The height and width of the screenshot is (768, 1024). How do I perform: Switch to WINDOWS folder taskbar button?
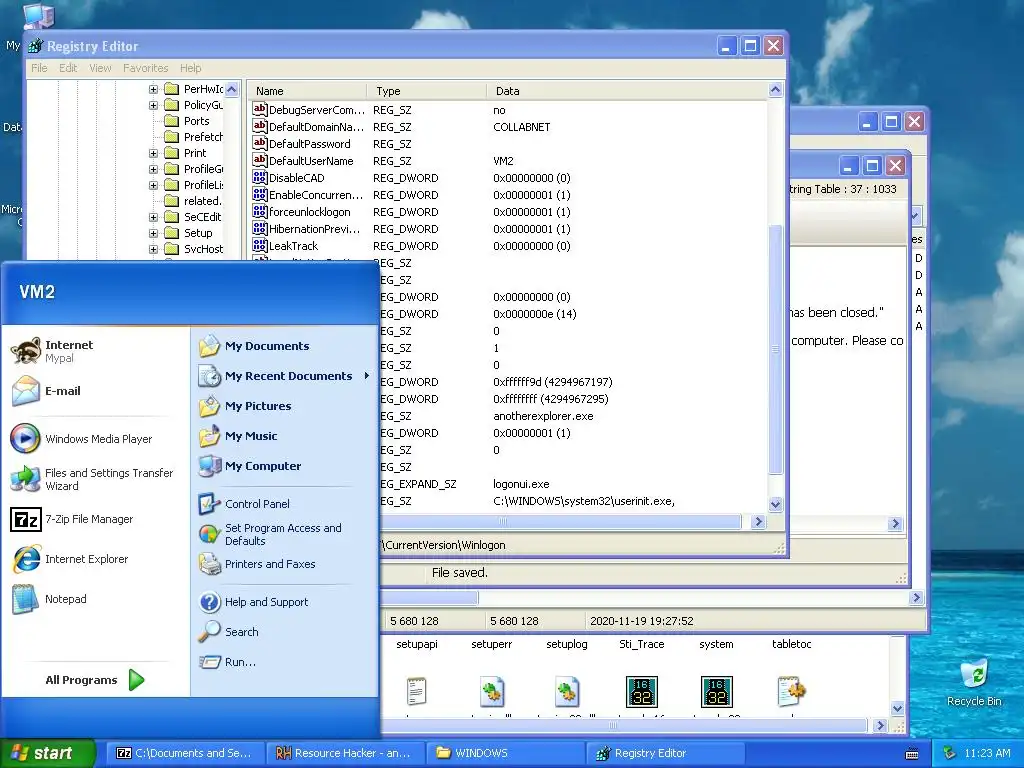pyautogui.click(x=505, y=753)
